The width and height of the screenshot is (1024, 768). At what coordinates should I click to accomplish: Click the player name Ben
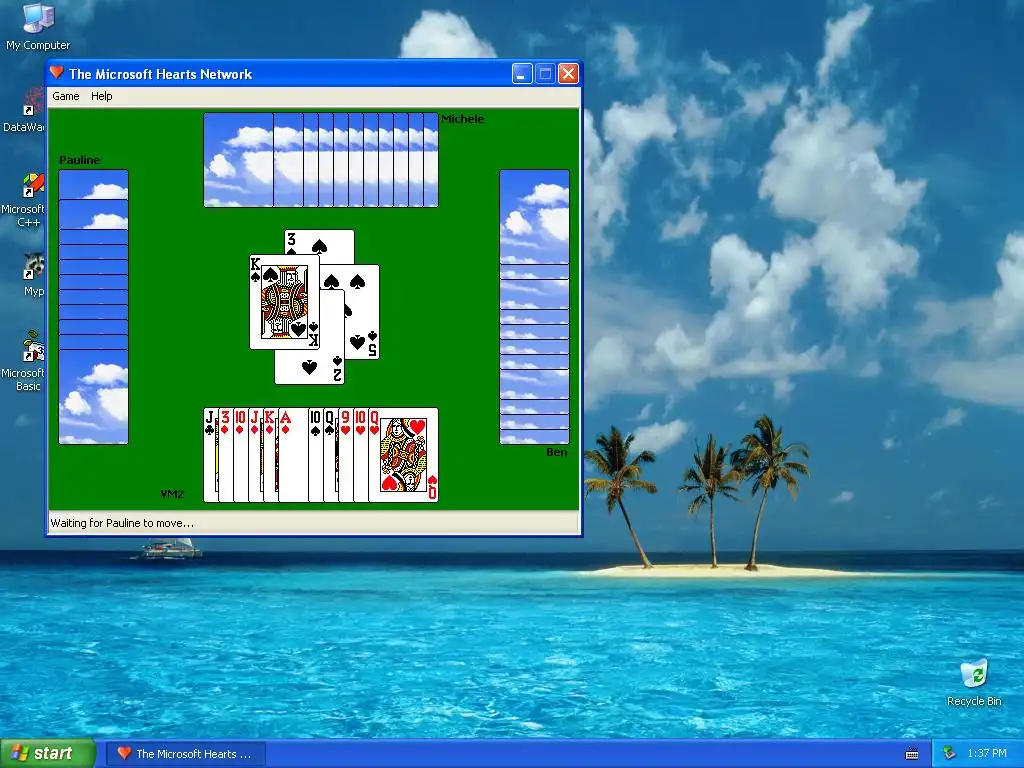click(x=556, y=452)
